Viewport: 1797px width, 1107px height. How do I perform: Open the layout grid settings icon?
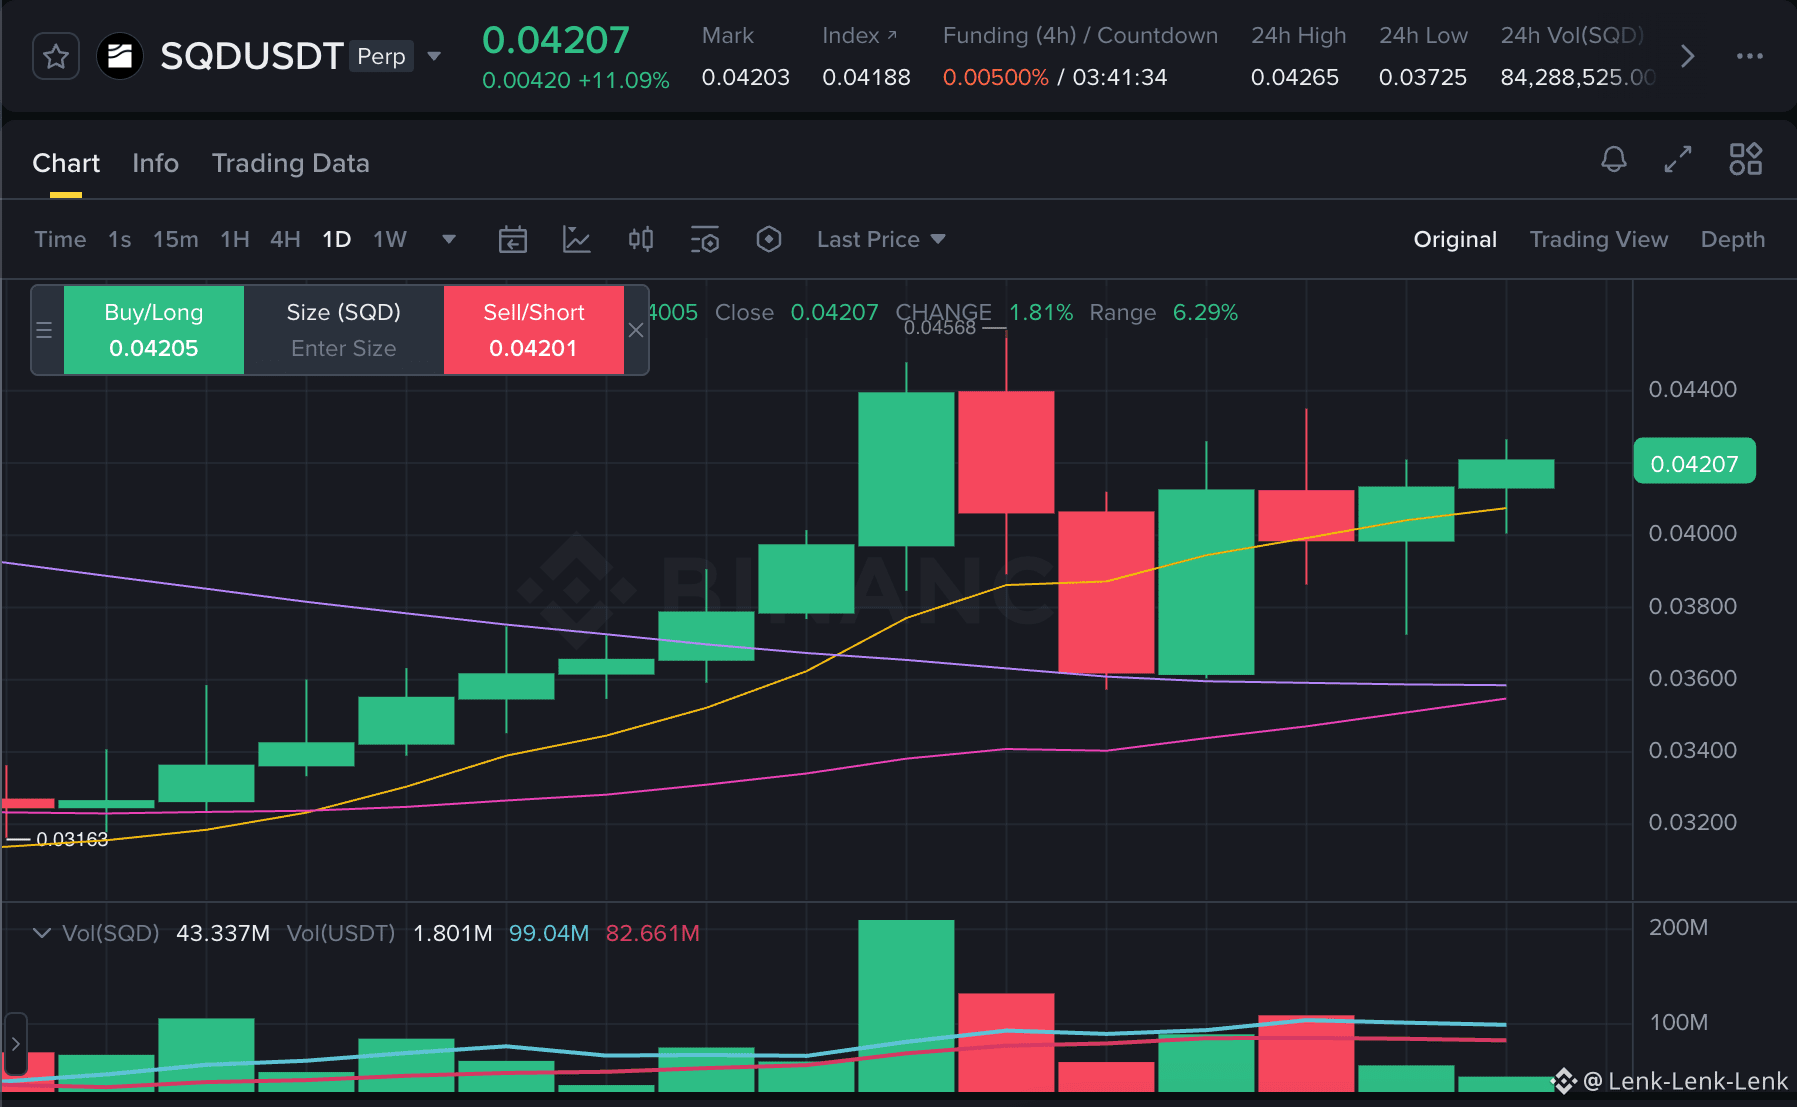(x=1746, y=159)
